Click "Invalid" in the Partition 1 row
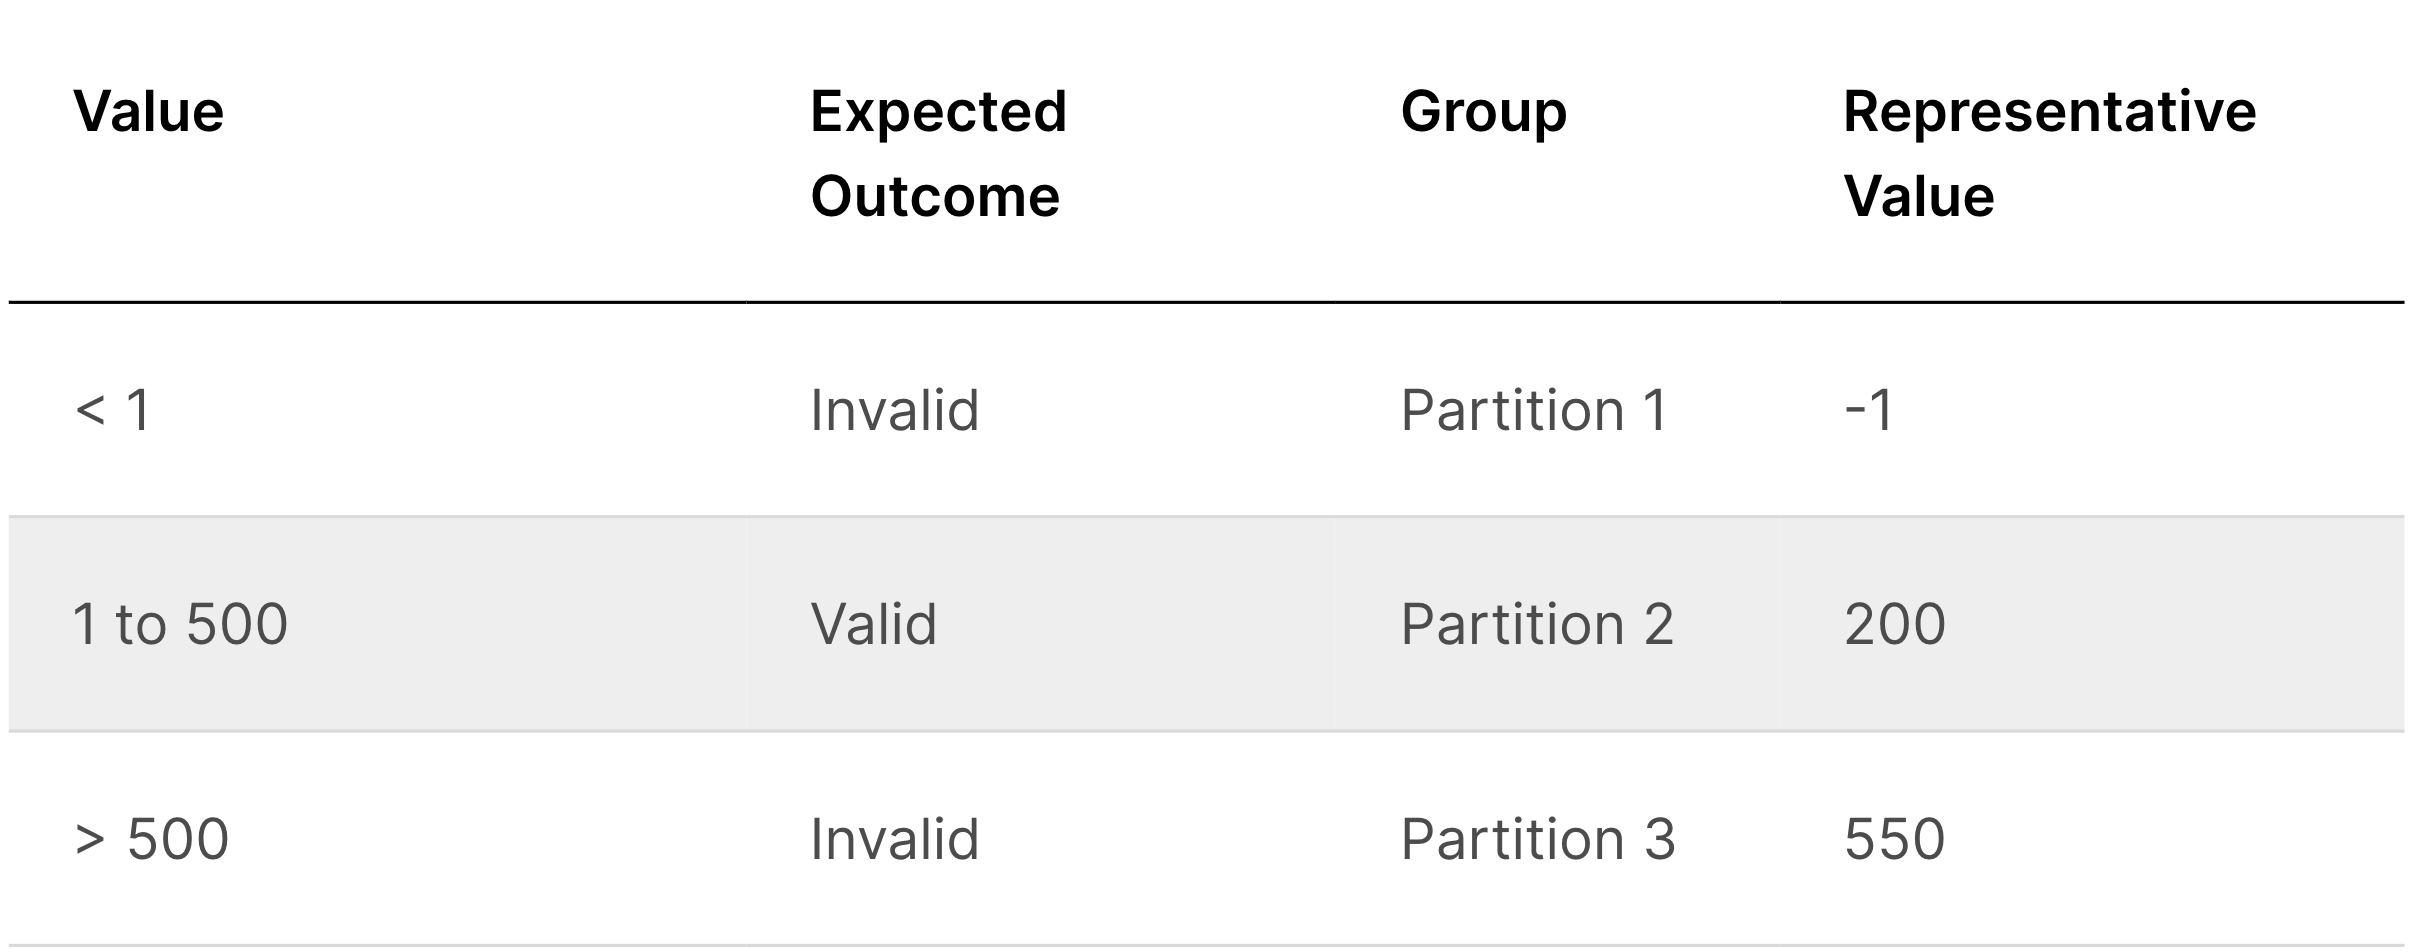This screenshot has height=952, width=2412. point(894,410)
